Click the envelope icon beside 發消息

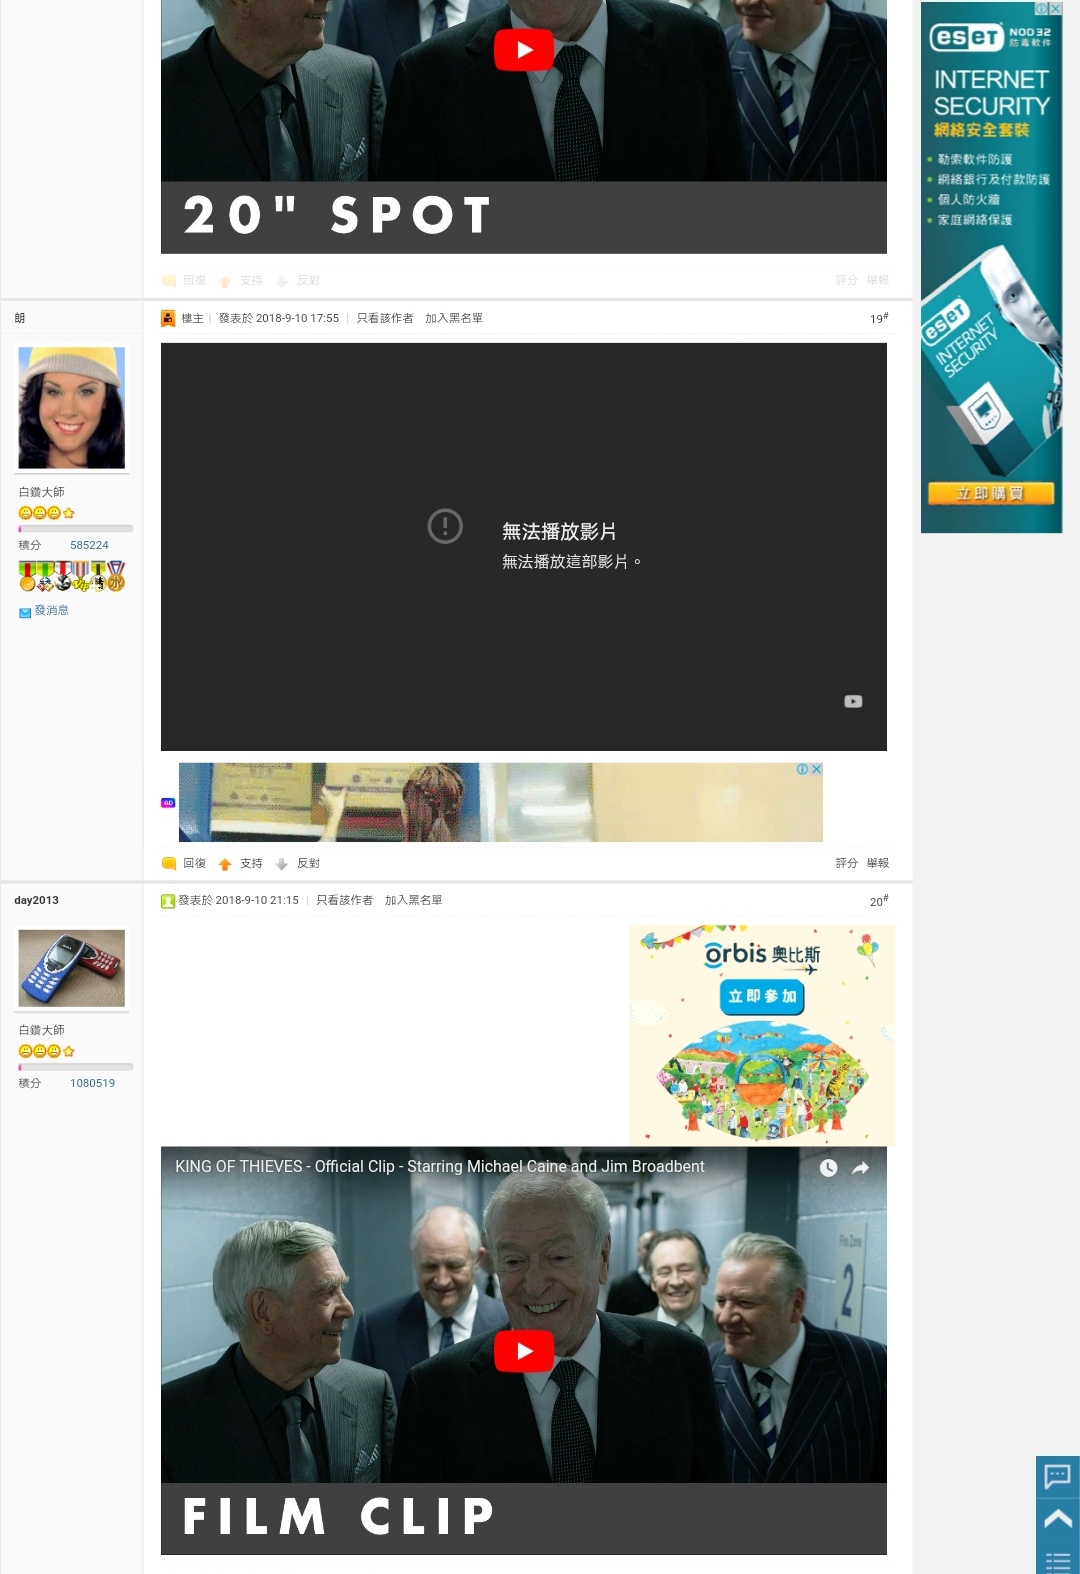(x=25, y=613)
